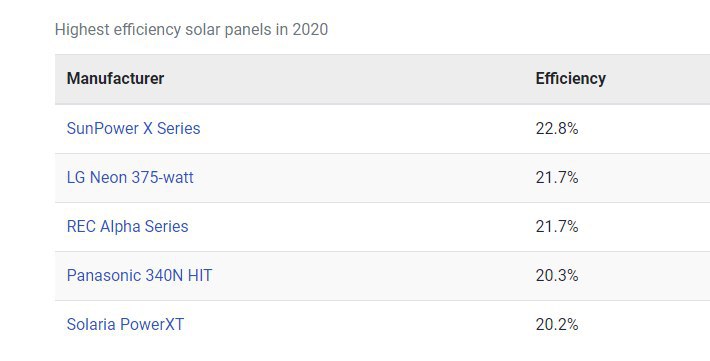
Task: Click the Manufacturer column header
Action: 115,78
